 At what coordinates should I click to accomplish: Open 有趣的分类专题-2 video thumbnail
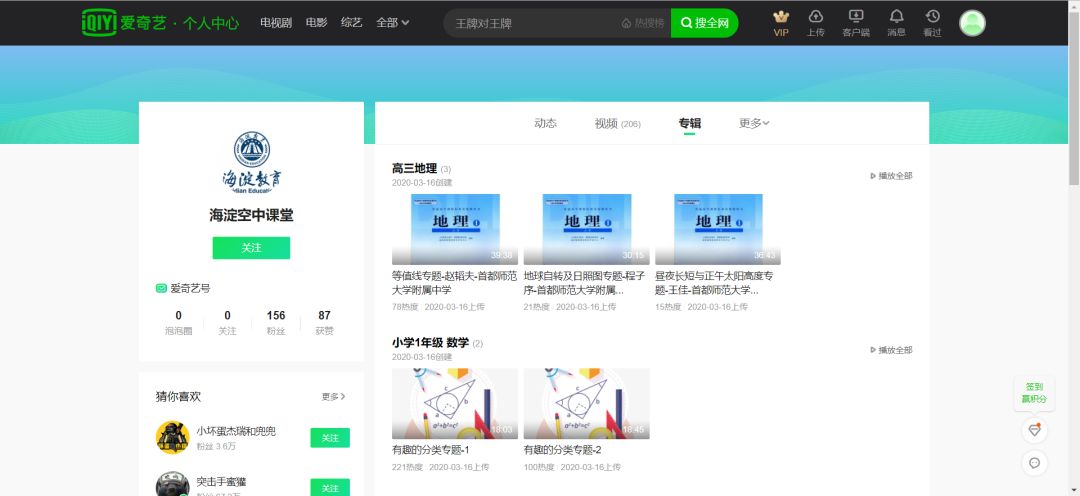[x=586, y=404]
